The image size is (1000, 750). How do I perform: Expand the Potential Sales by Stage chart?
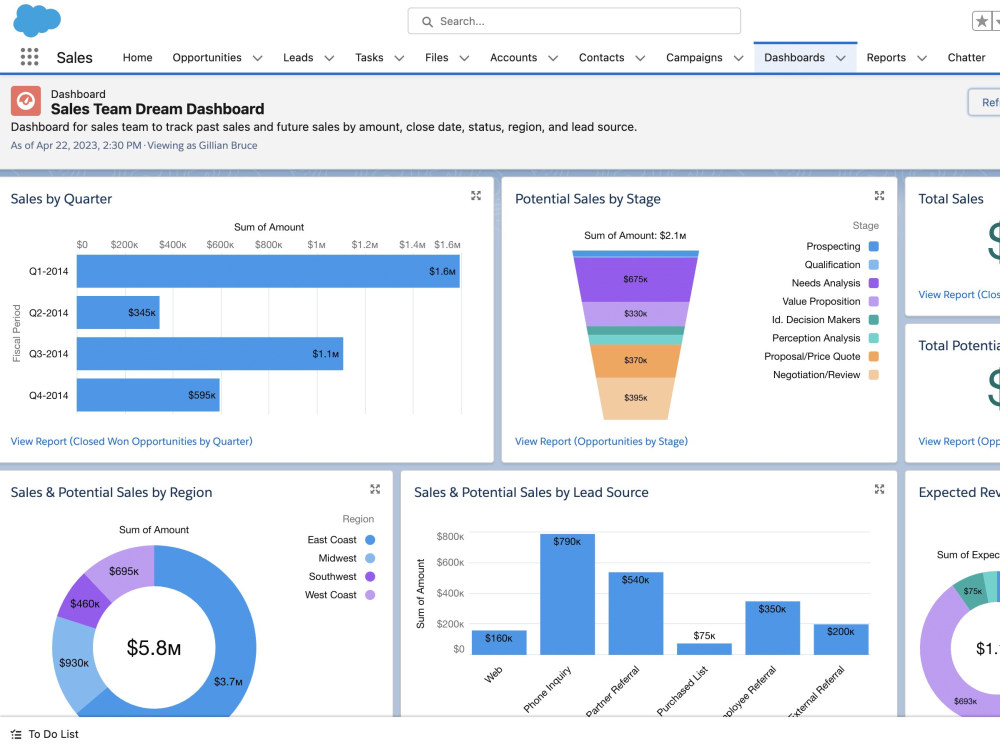click(879, 196)
